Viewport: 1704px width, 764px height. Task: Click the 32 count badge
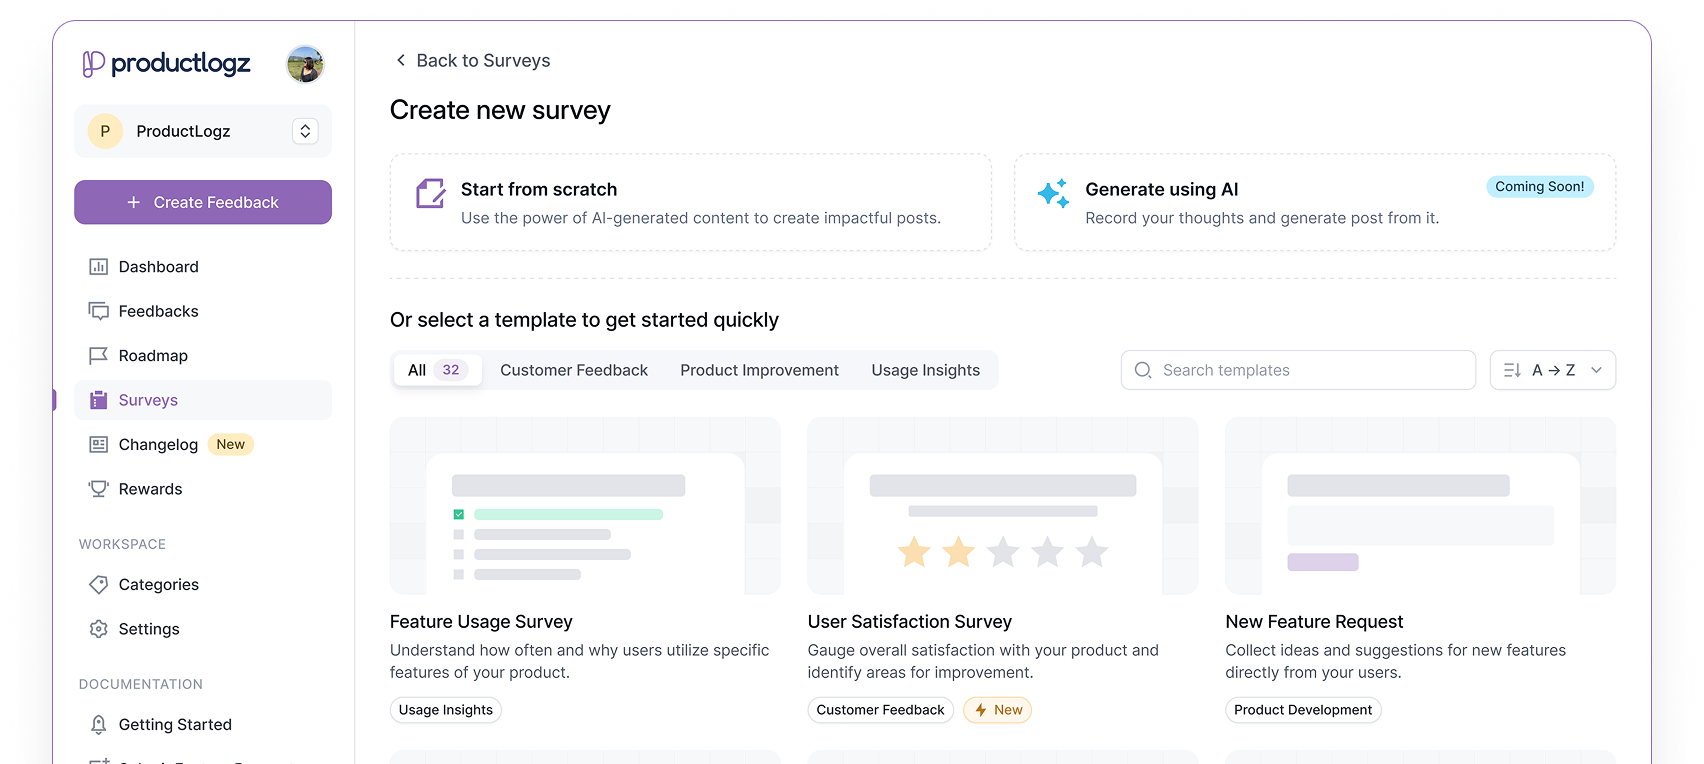(x=451, y=370)
